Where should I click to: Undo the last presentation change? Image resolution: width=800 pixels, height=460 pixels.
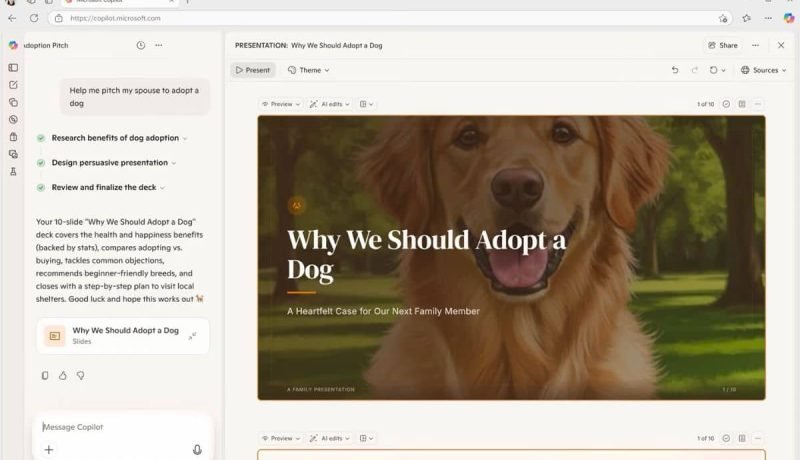tap(675, 70)
